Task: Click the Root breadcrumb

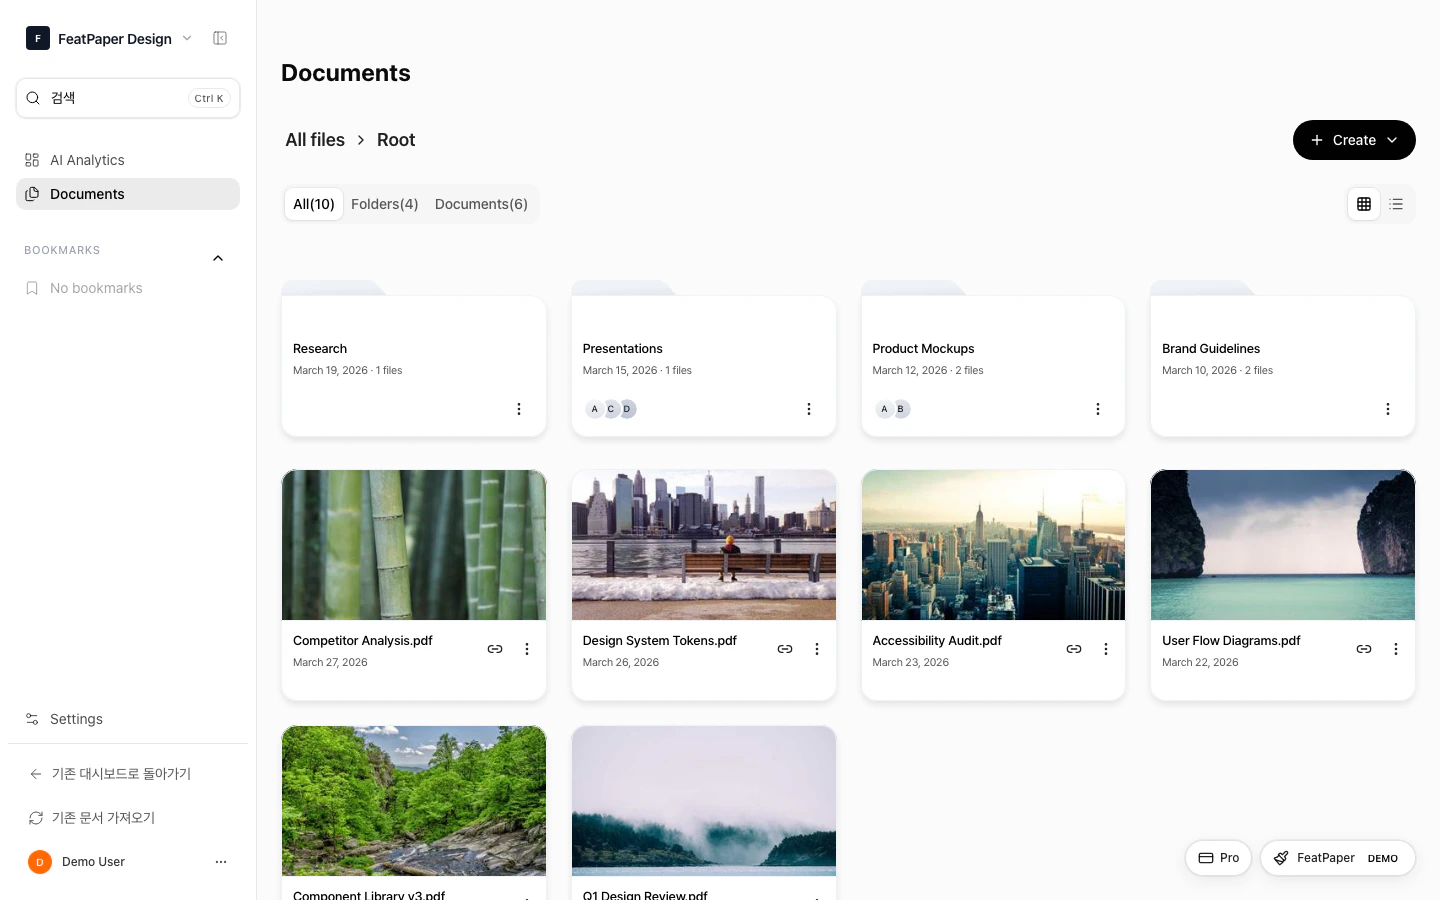Action: (396, 140)
